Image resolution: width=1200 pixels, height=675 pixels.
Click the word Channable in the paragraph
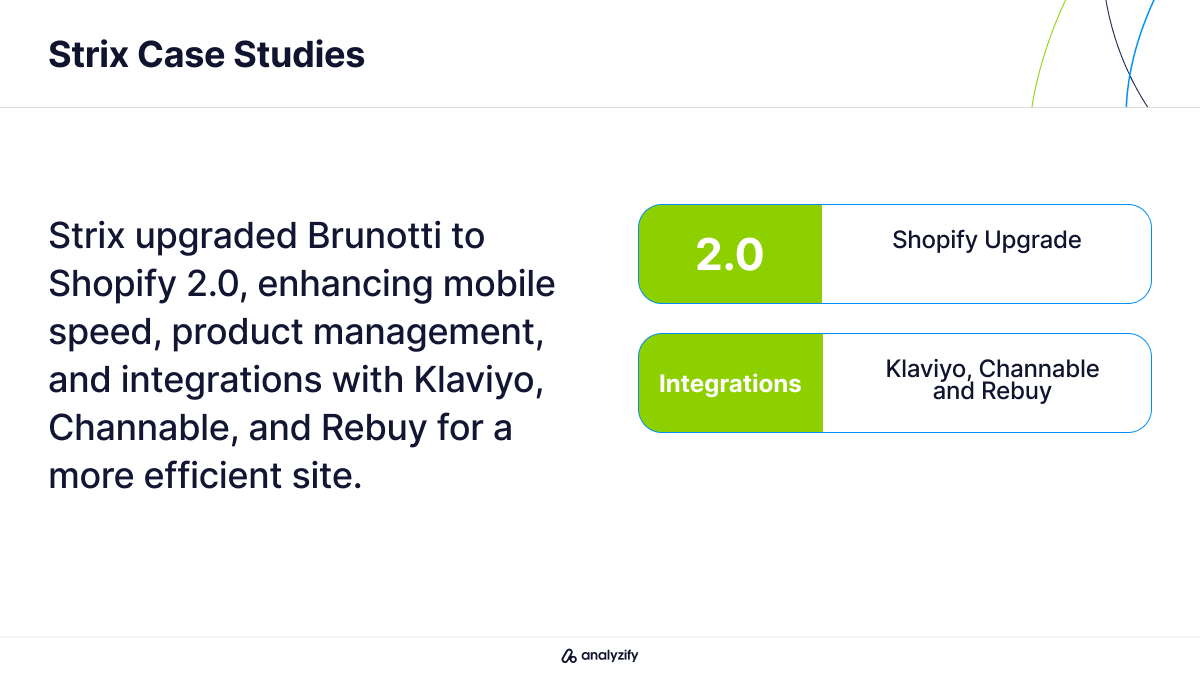tap(140, 429)
